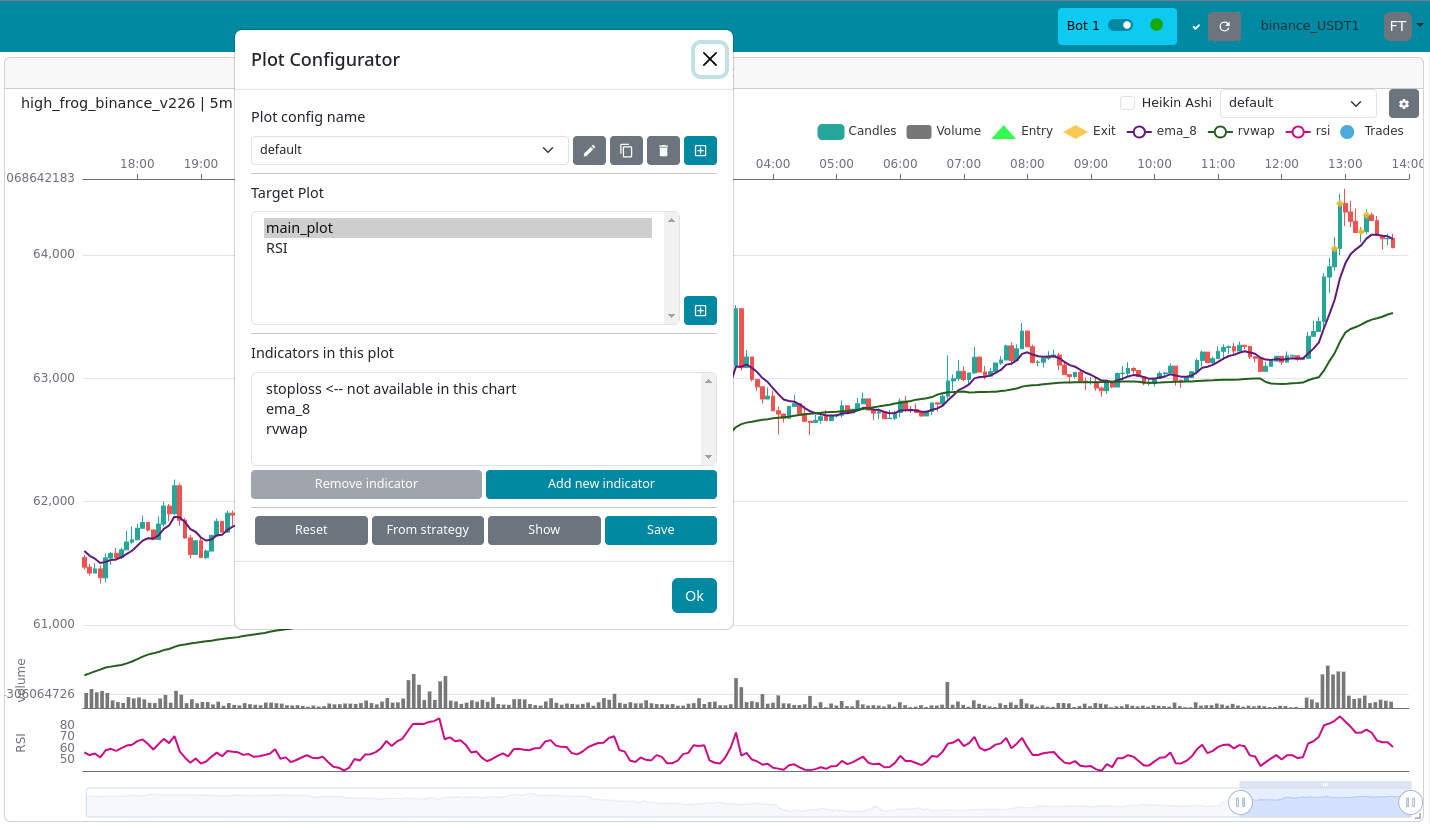1430x824 pixels.
Task: Add a new target plot using the plus icon
Action: tap(700, 310)
